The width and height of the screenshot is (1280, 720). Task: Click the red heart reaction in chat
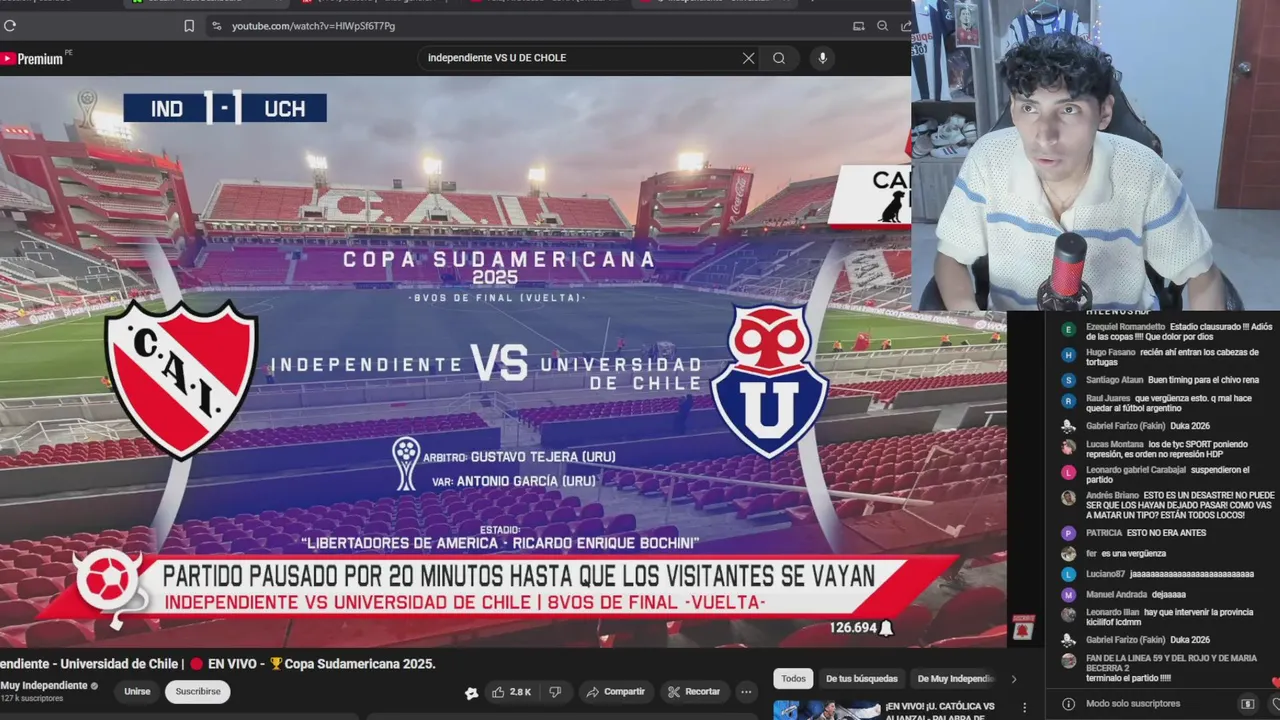pyautogui.click(x=1275, y=682)
